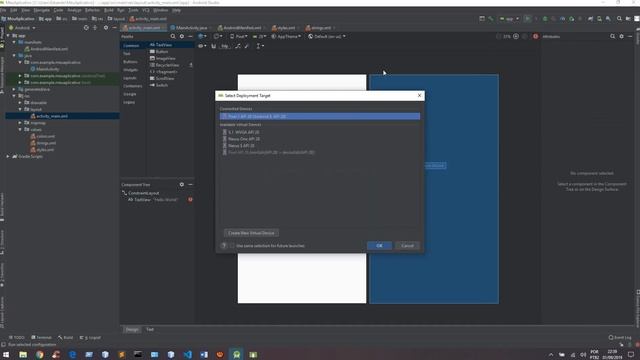
Task: Open the dialog help question mark
Action: (224, 246)
